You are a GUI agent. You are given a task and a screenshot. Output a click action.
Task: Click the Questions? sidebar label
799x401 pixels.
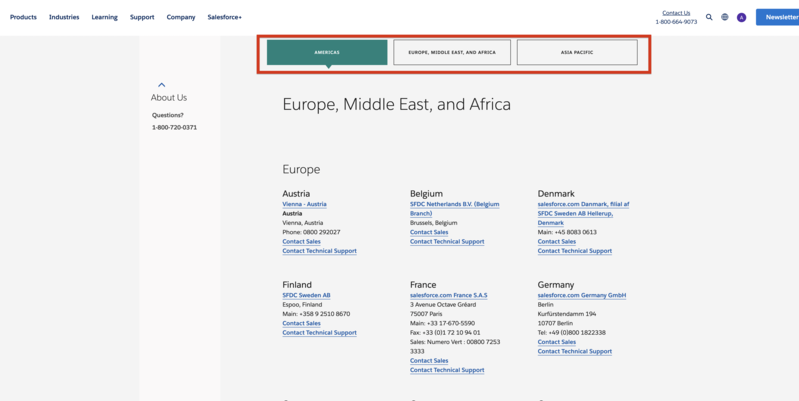pyautogui.click(x=168, y=115)
